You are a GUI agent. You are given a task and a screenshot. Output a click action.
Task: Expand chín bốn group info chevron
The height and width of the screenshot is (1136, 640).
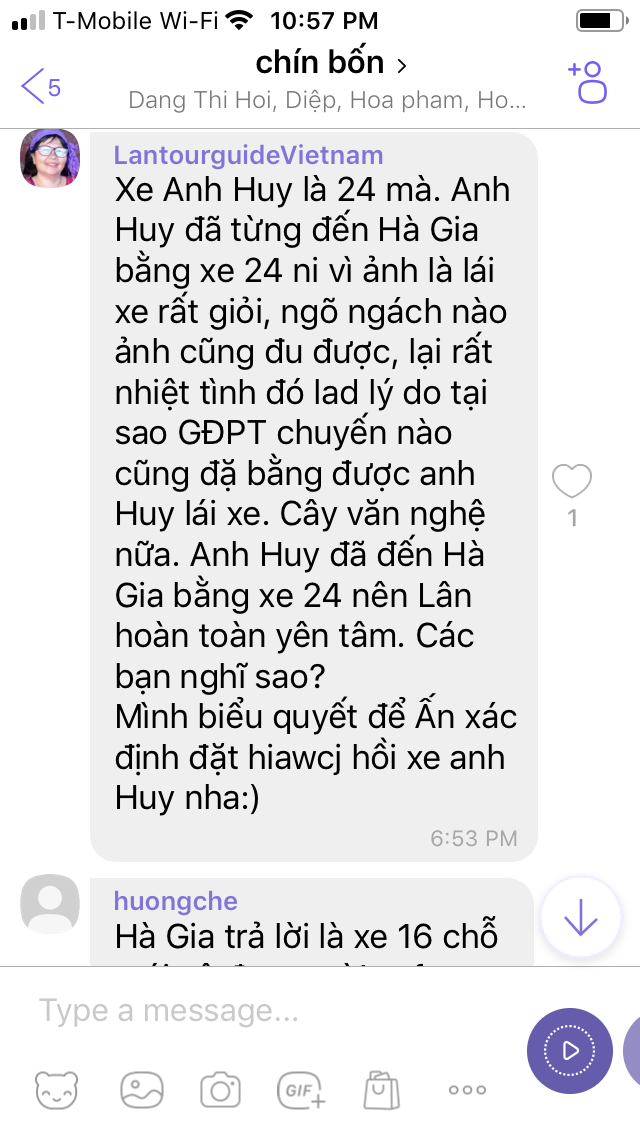click(402, 66)
